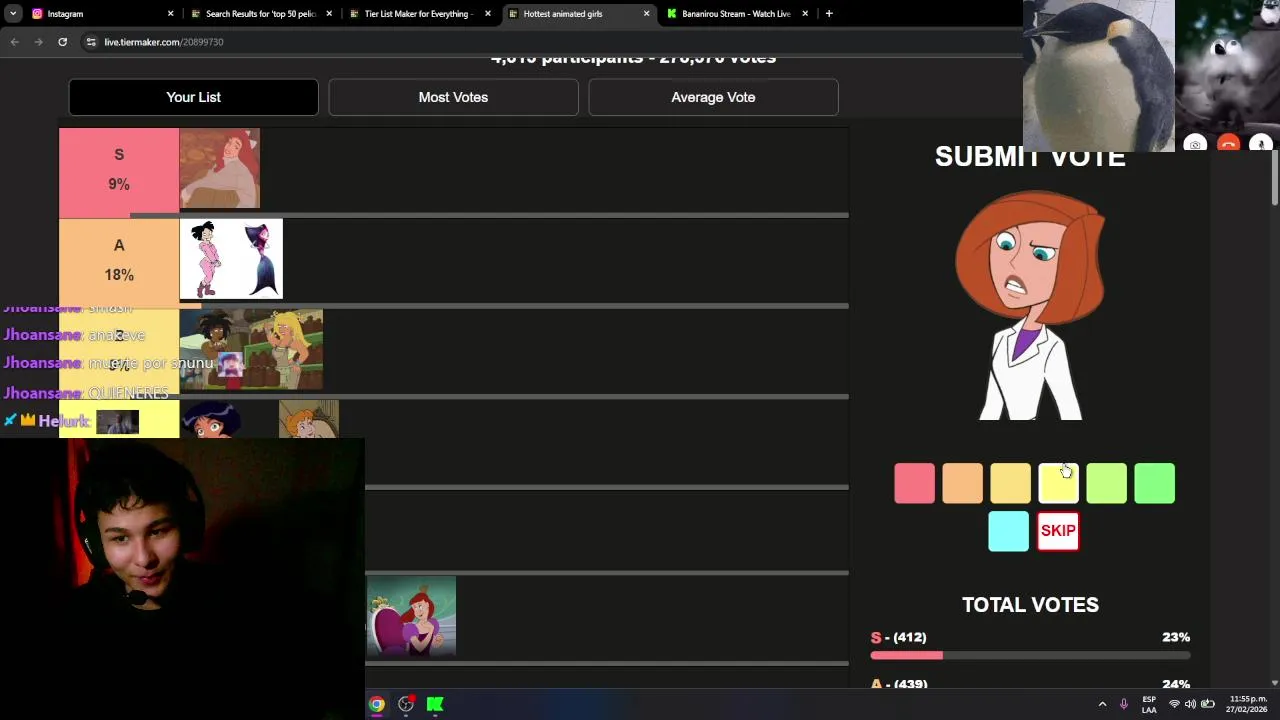Expand the tab search dropdown arrow
Screen dimensions: 1280x720
tap(13, 14)
